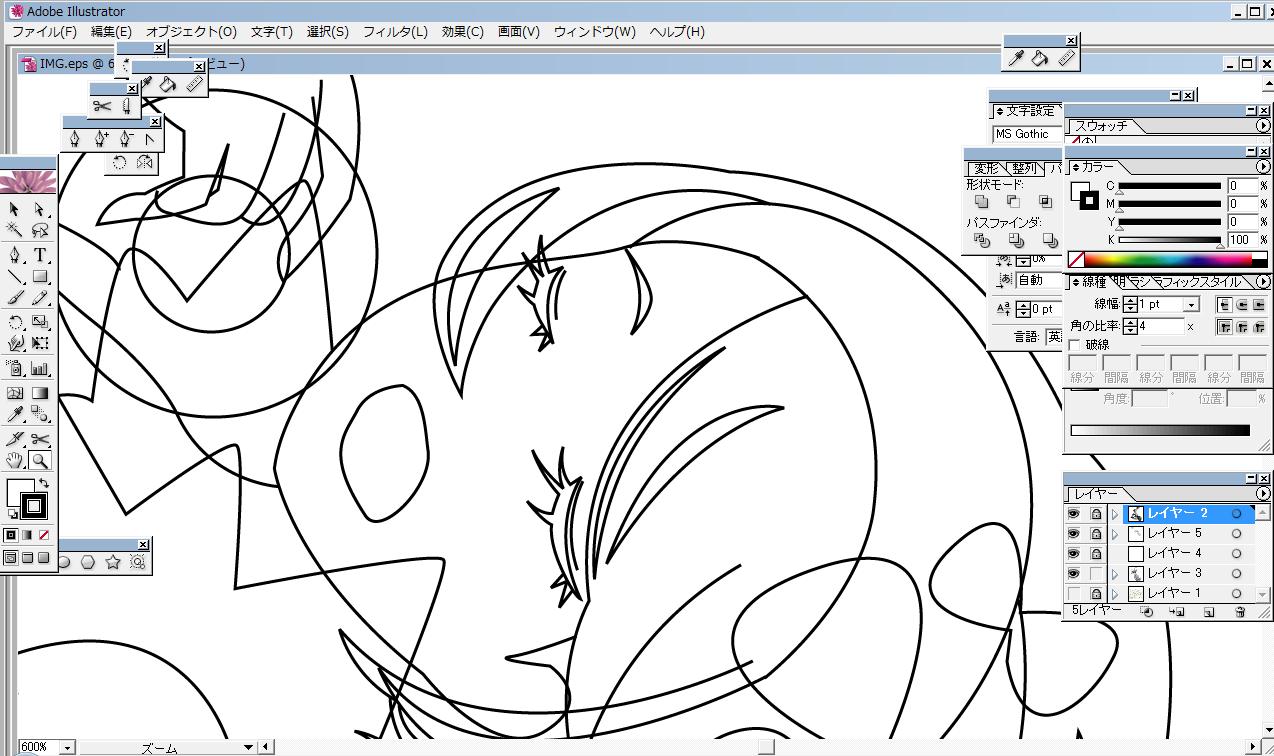Click Paint Bucket in top-right floating palette
This screenshot has height=756, width=1274.
click(1041, 59)
